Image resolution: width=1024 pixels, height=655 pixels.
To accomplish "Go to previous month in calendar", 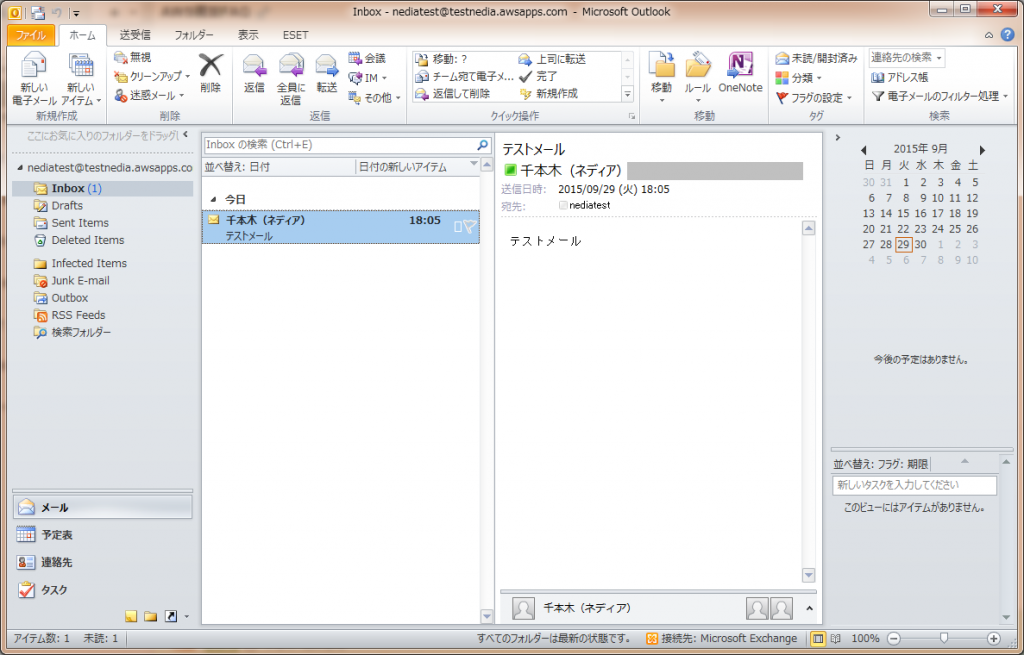I will click(x=863, y=150).
